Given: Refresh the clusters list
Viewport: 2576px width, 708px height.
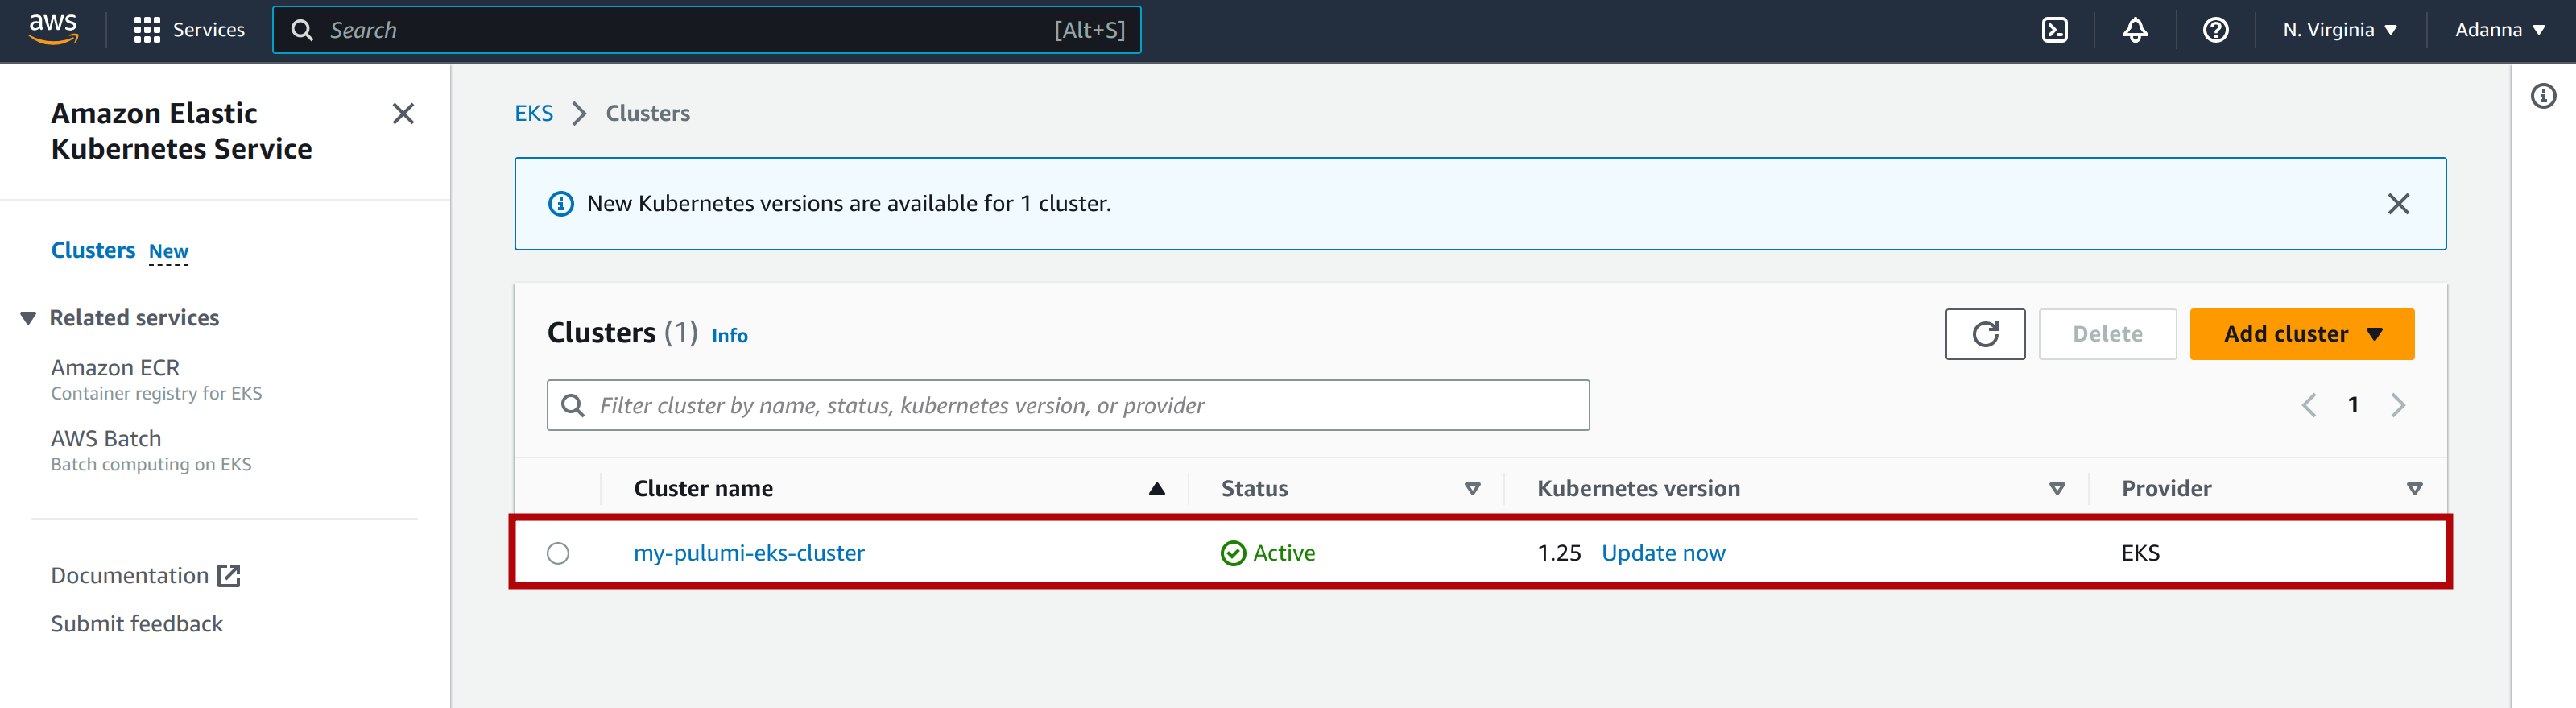Looking at the screenshot, I should (1984, 334).
